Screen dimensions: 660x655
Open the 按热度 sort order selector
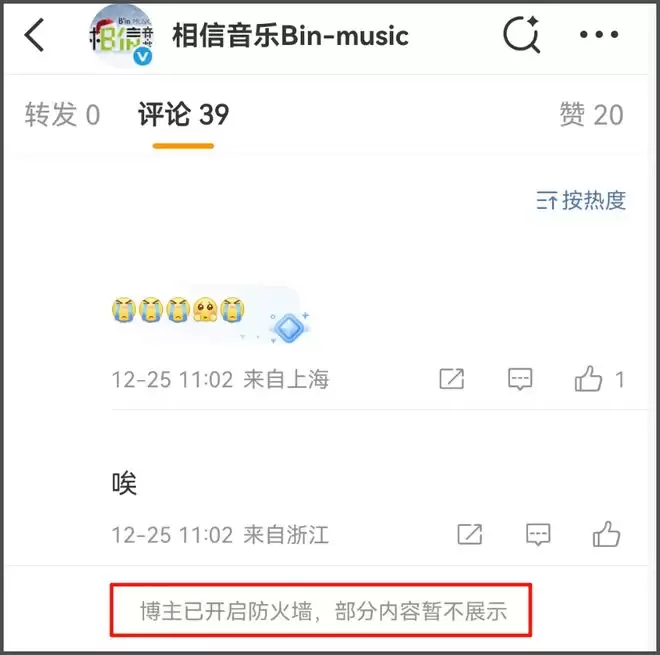click(x=581, y=200)
